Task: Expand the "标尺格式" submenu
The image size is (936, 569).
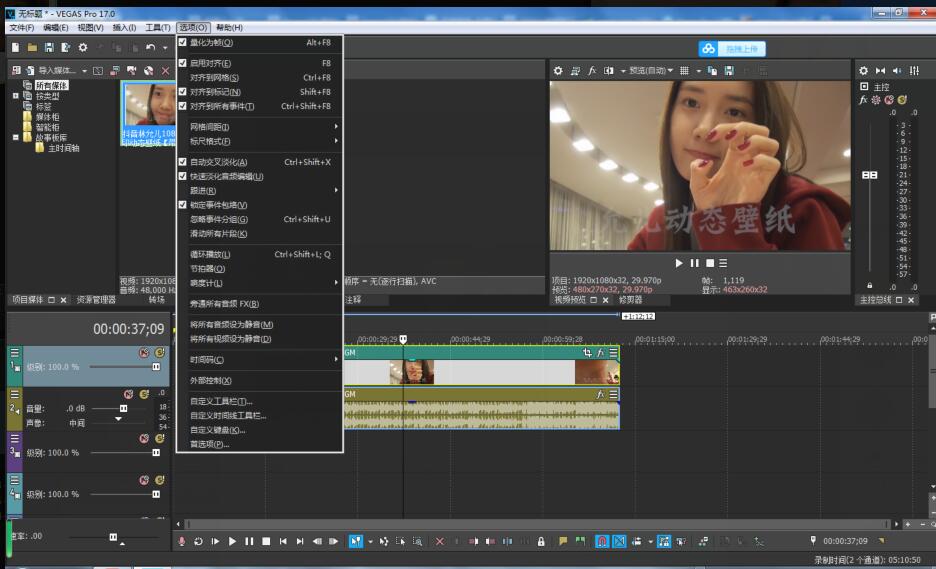Action: click(260, 141)
